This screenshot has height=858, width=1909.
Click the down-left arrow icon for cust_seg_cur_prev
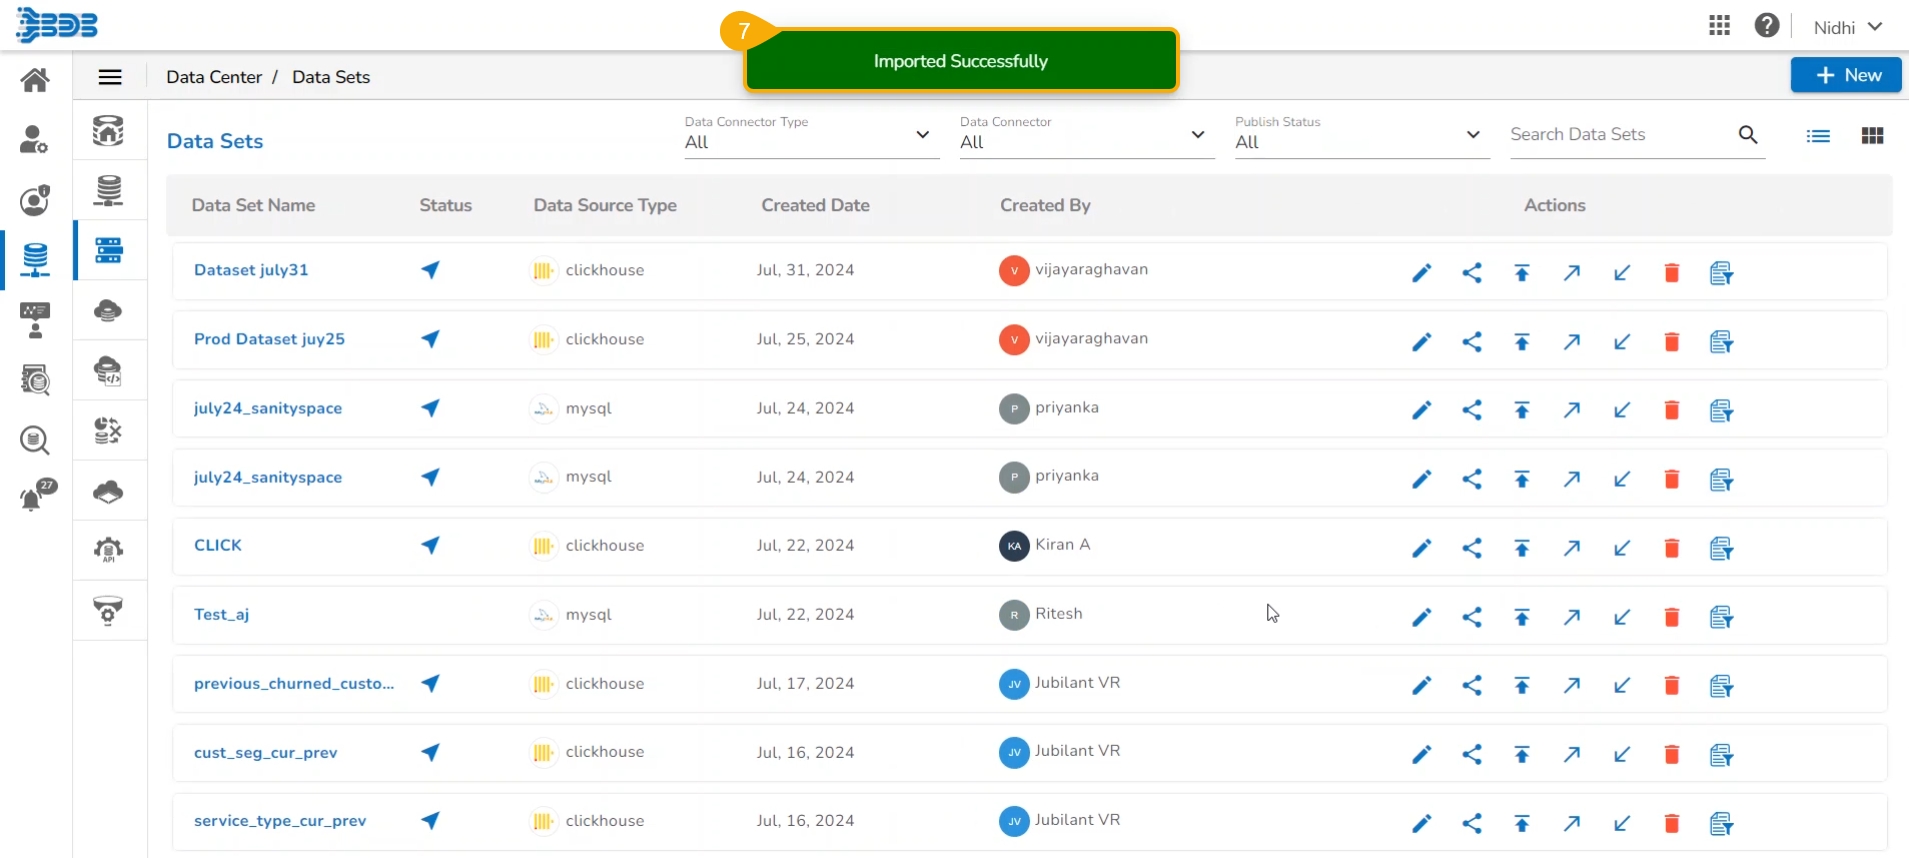click(x=1621, y=754)
